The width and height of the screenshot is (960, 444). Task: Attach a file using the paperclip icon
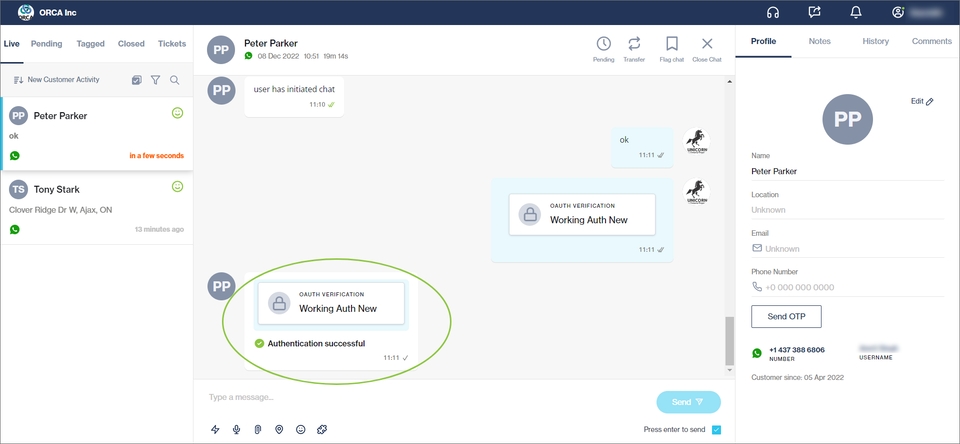coord(258,429)
